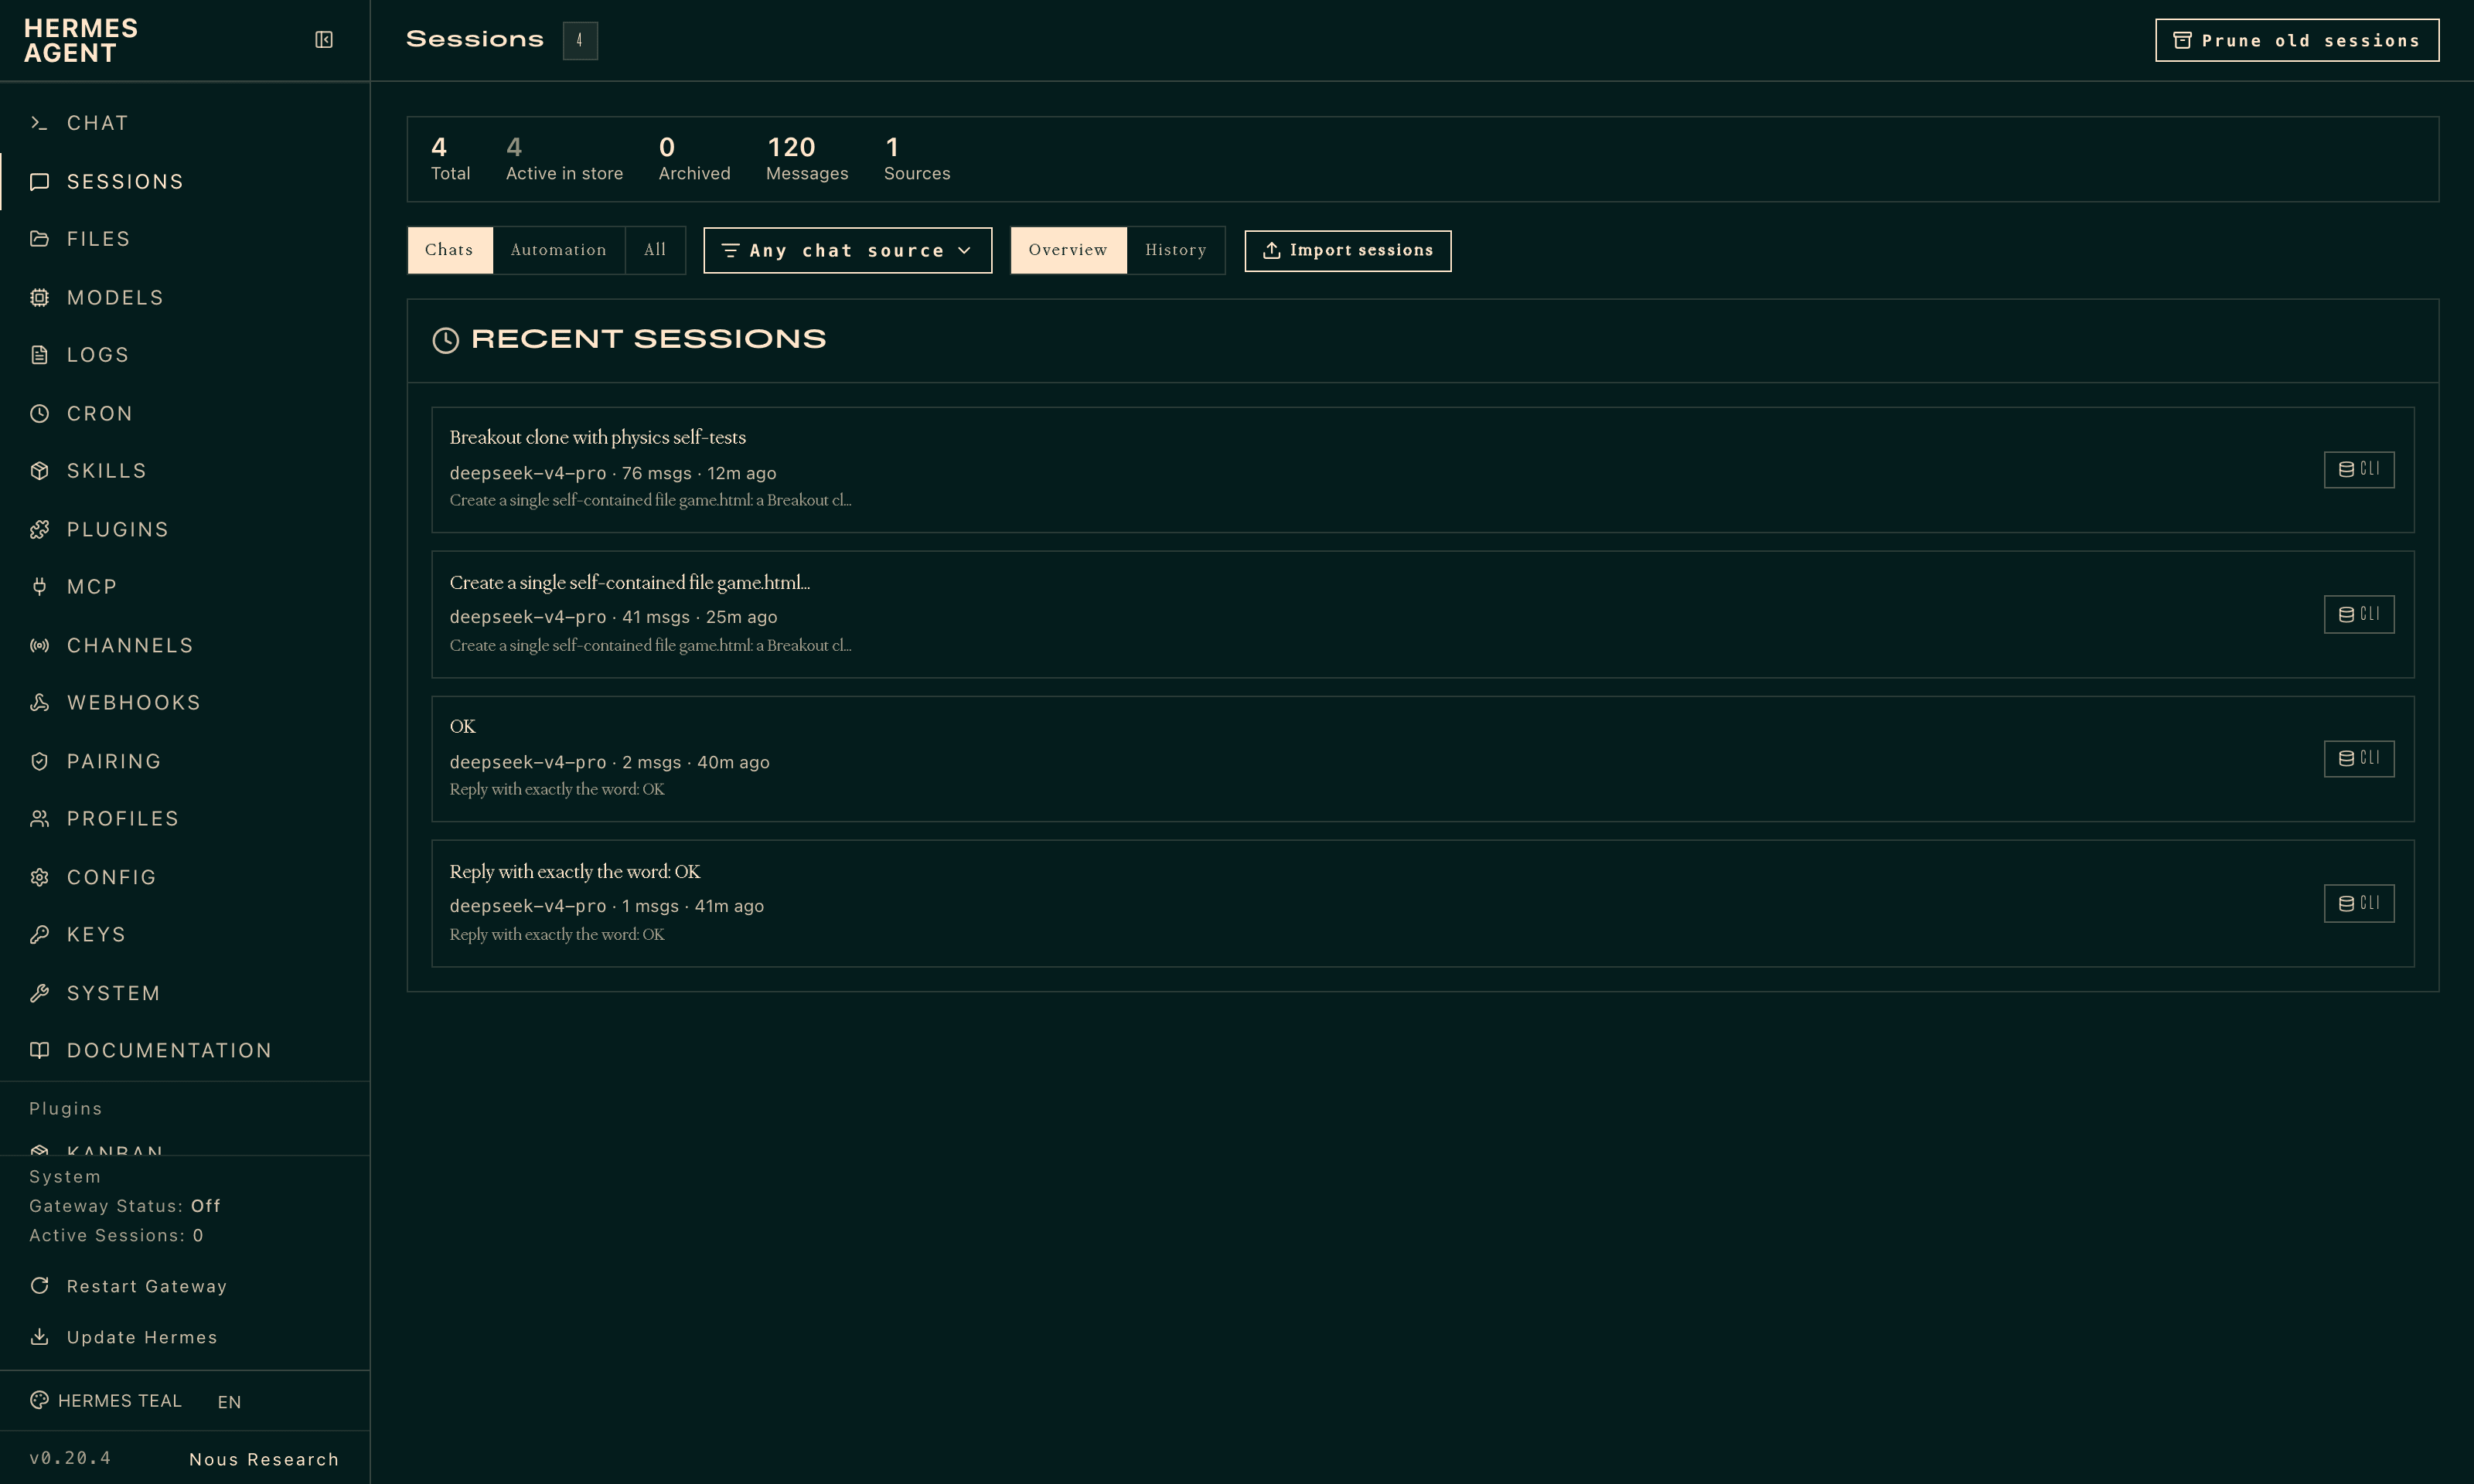Go to the CONFIG menu label
This screenshot has width=2474, height=1484.
[x=112, y=878]
